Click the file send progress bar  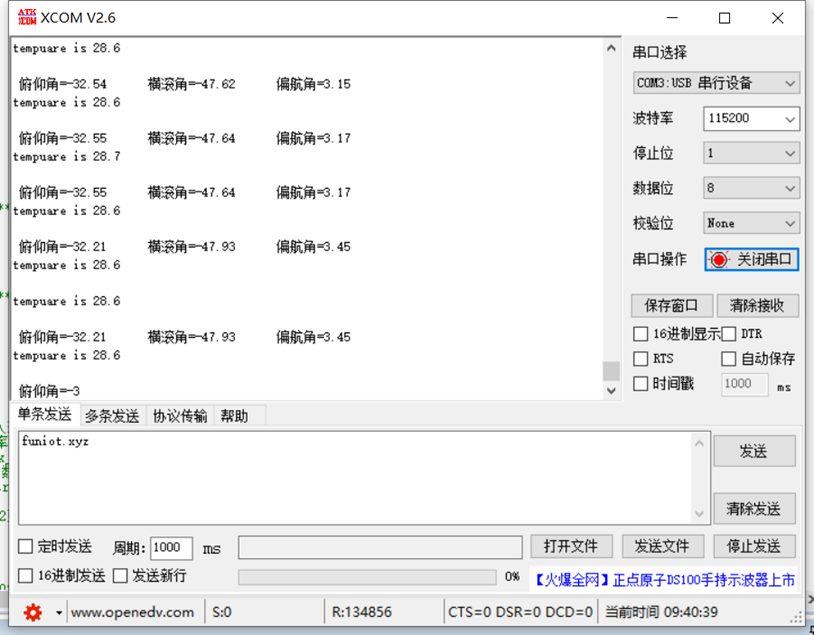click(x=367, y=577)
